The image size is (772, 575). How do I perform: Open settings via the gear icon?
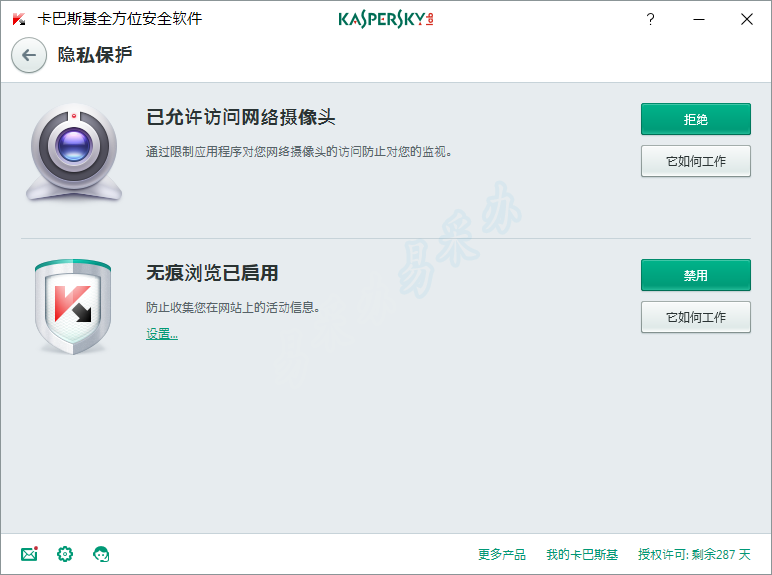point(65,554)
